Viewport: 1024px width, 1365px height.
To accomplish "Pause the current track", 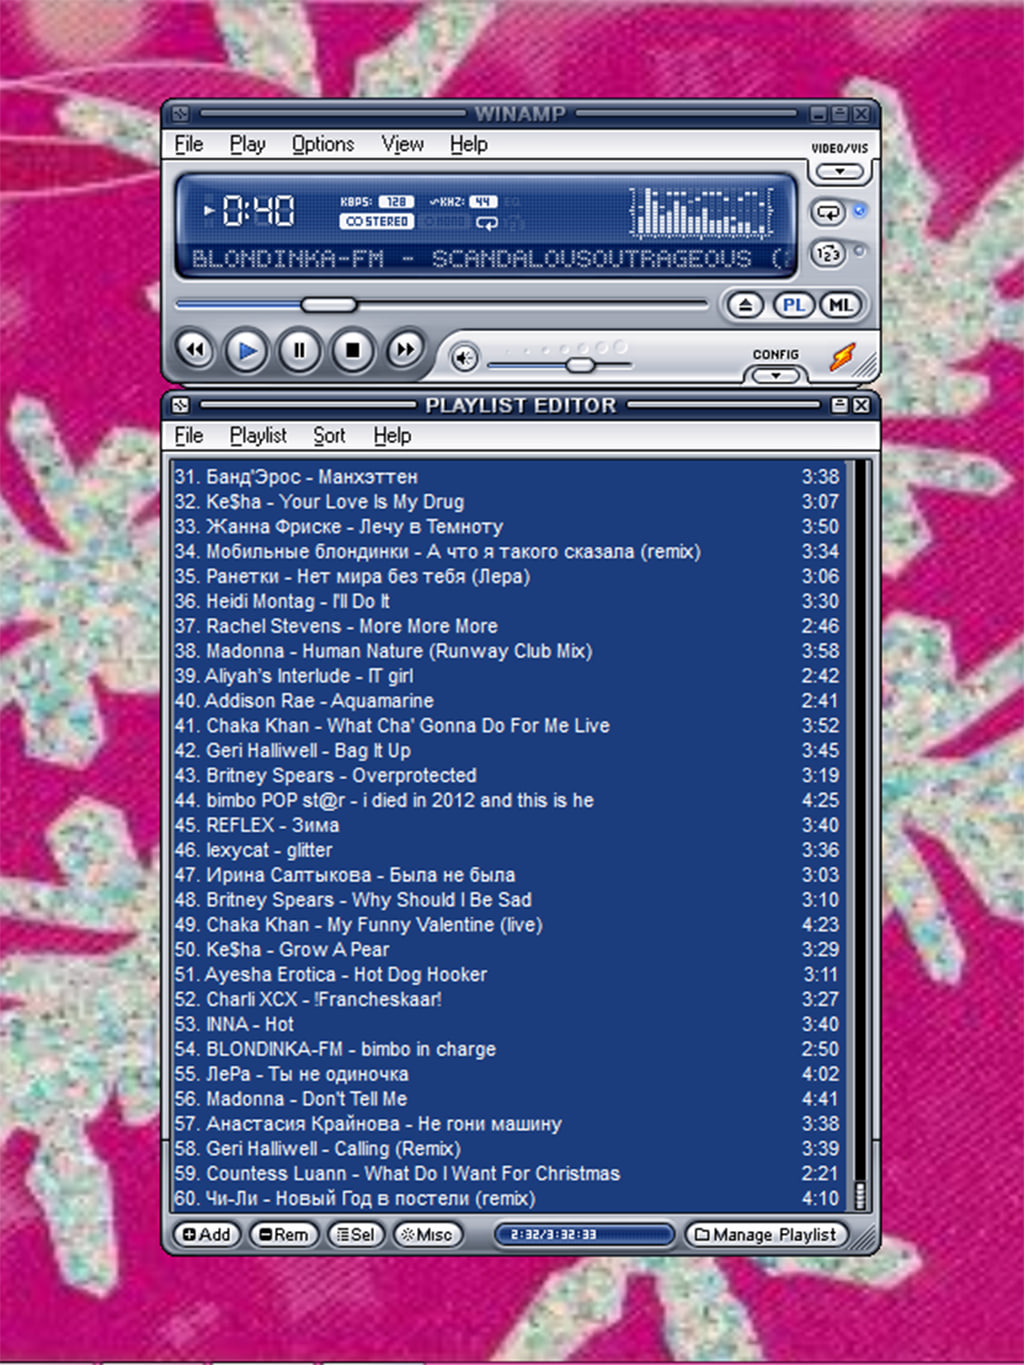I will click(x=299, y=351).
